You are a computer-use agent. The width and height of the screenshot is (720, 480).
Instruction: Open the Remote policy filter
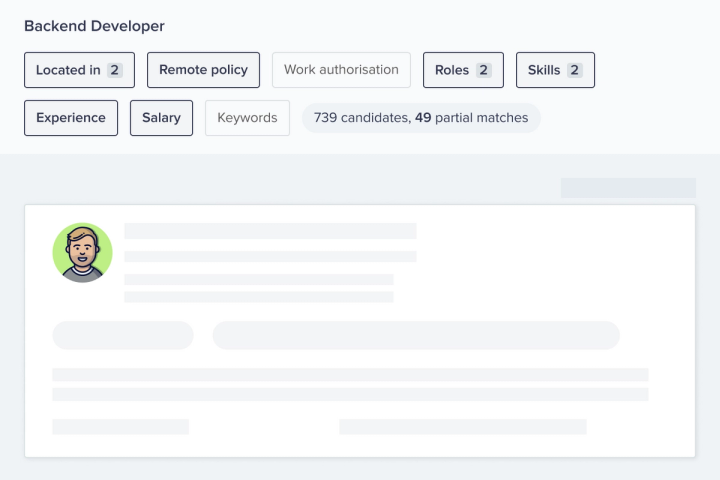coord(203,70)
